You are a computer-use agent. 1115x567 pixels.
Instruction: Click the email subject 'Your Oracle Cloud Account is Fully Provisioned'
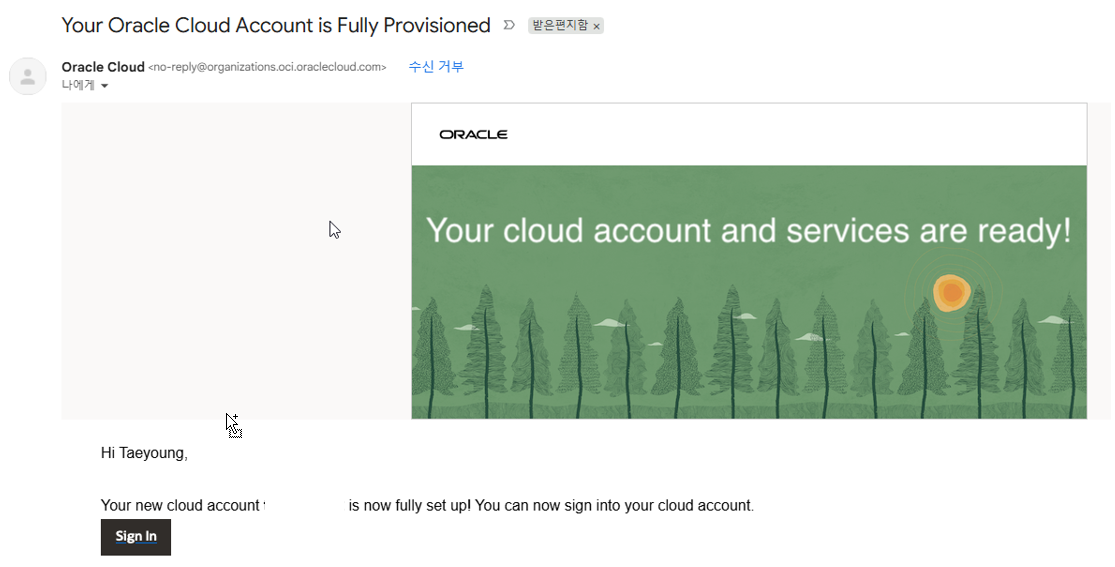[276, 26]
